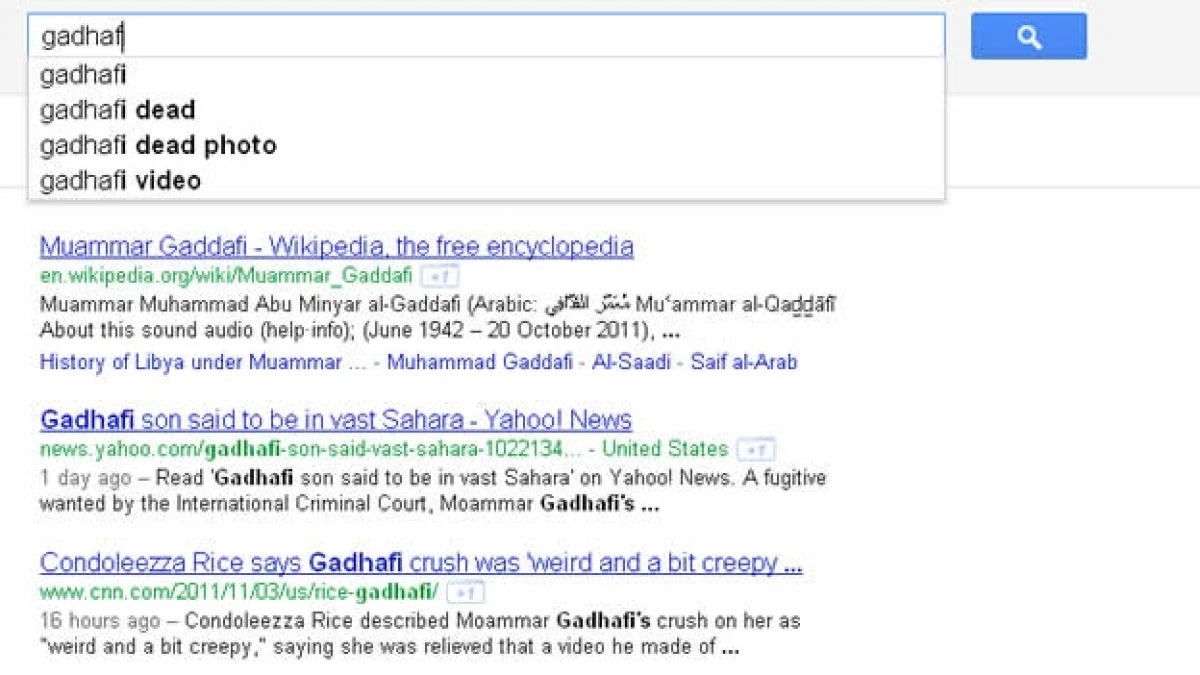Open the Condoleezza Rice CNN result
The width and height of the screenshot is (1200, 675).
(x=421, y=563)
